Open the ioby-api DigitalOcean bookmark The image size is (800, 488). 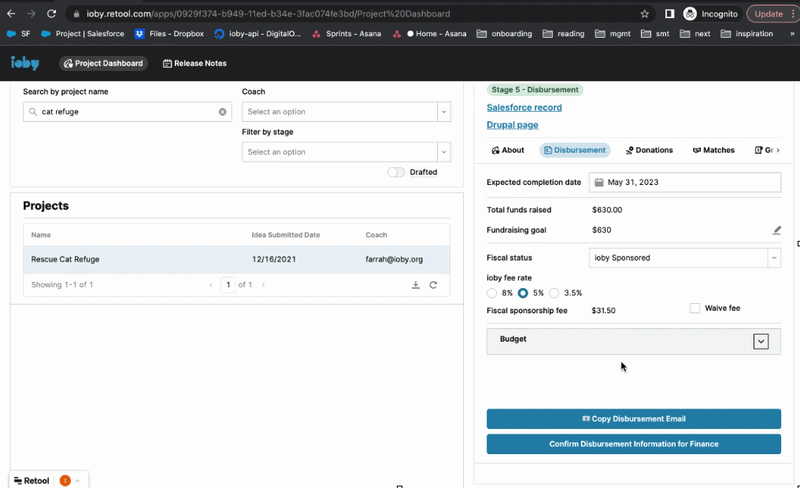click(x=258, y=34)
